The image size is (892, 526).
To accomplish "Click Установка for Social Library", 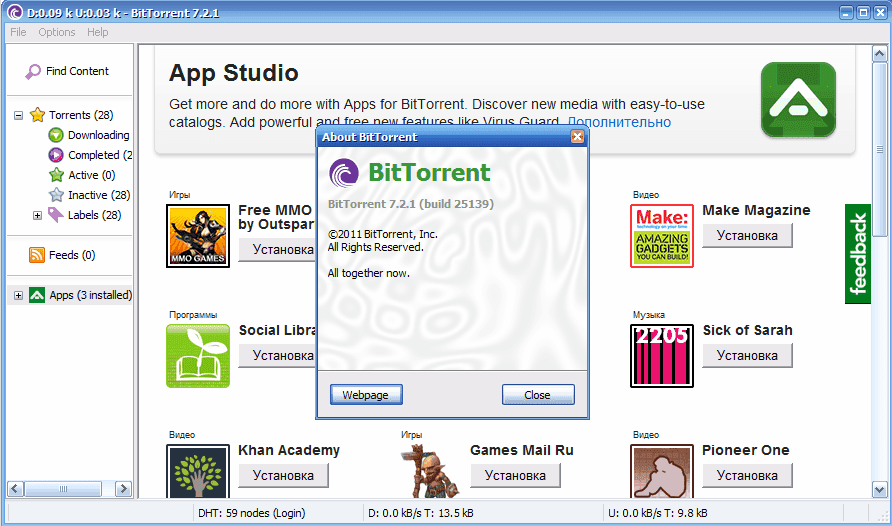I will (x=278, y=355).
